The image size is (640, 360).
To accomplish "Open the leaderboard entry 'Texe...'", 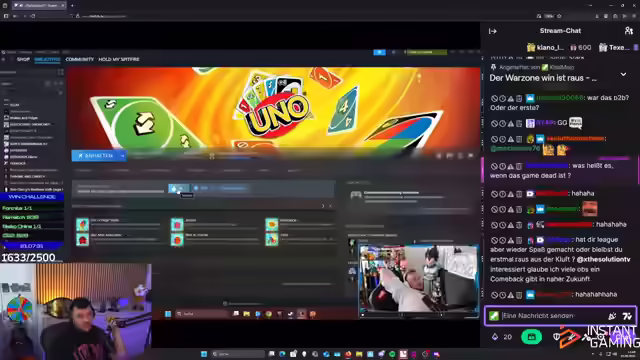I will click(x=614, y=48).
